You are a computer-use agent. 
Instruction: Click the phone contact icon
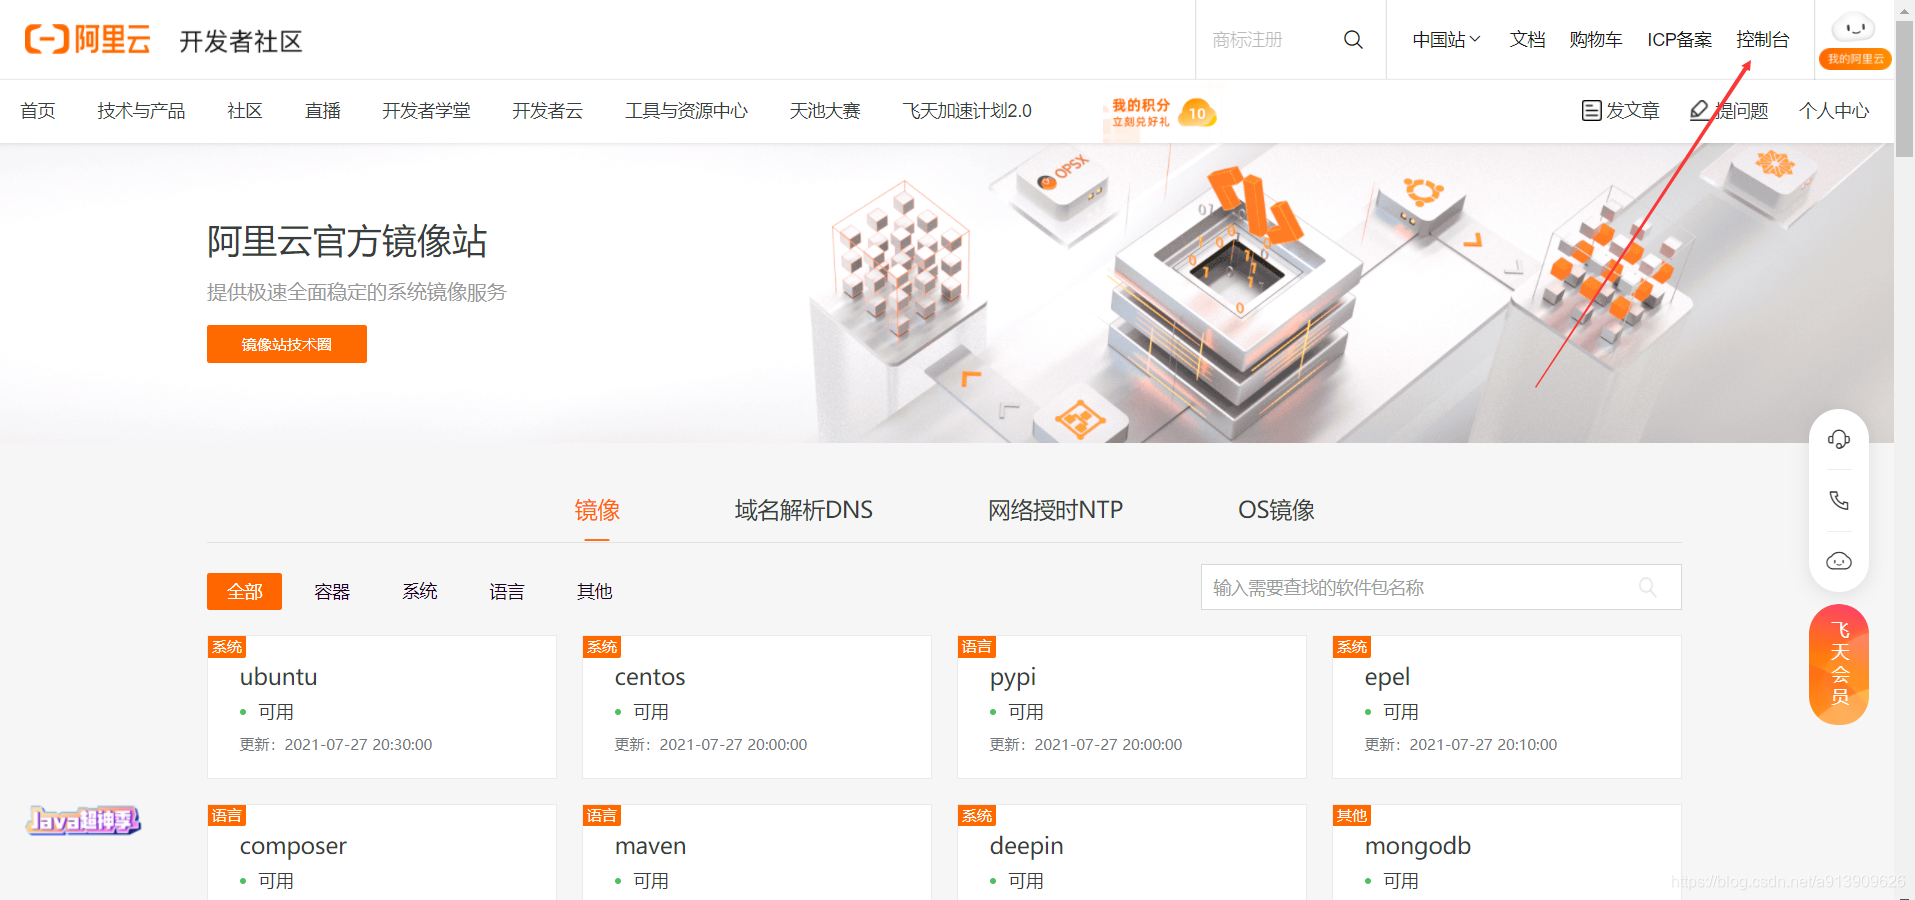[1839, 500]
